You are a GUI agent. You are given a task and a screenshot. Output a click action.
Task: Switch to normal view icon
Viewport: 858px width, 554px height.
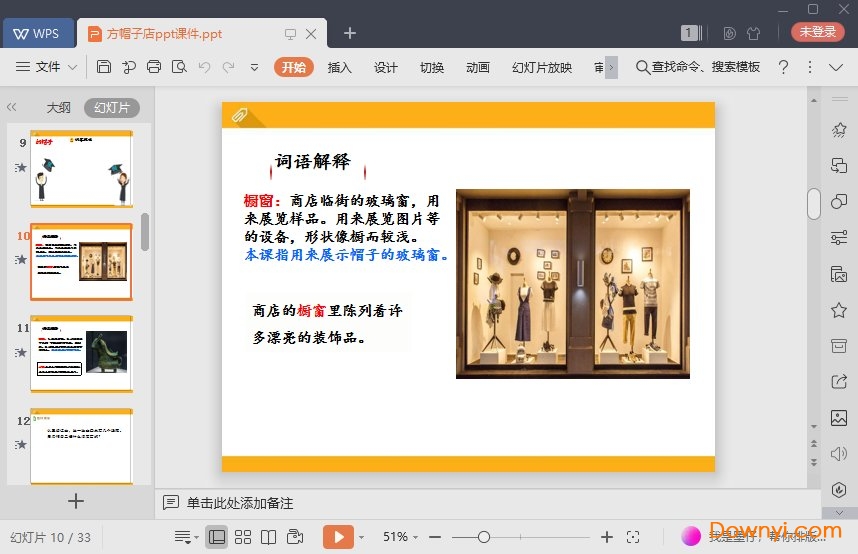217,537
